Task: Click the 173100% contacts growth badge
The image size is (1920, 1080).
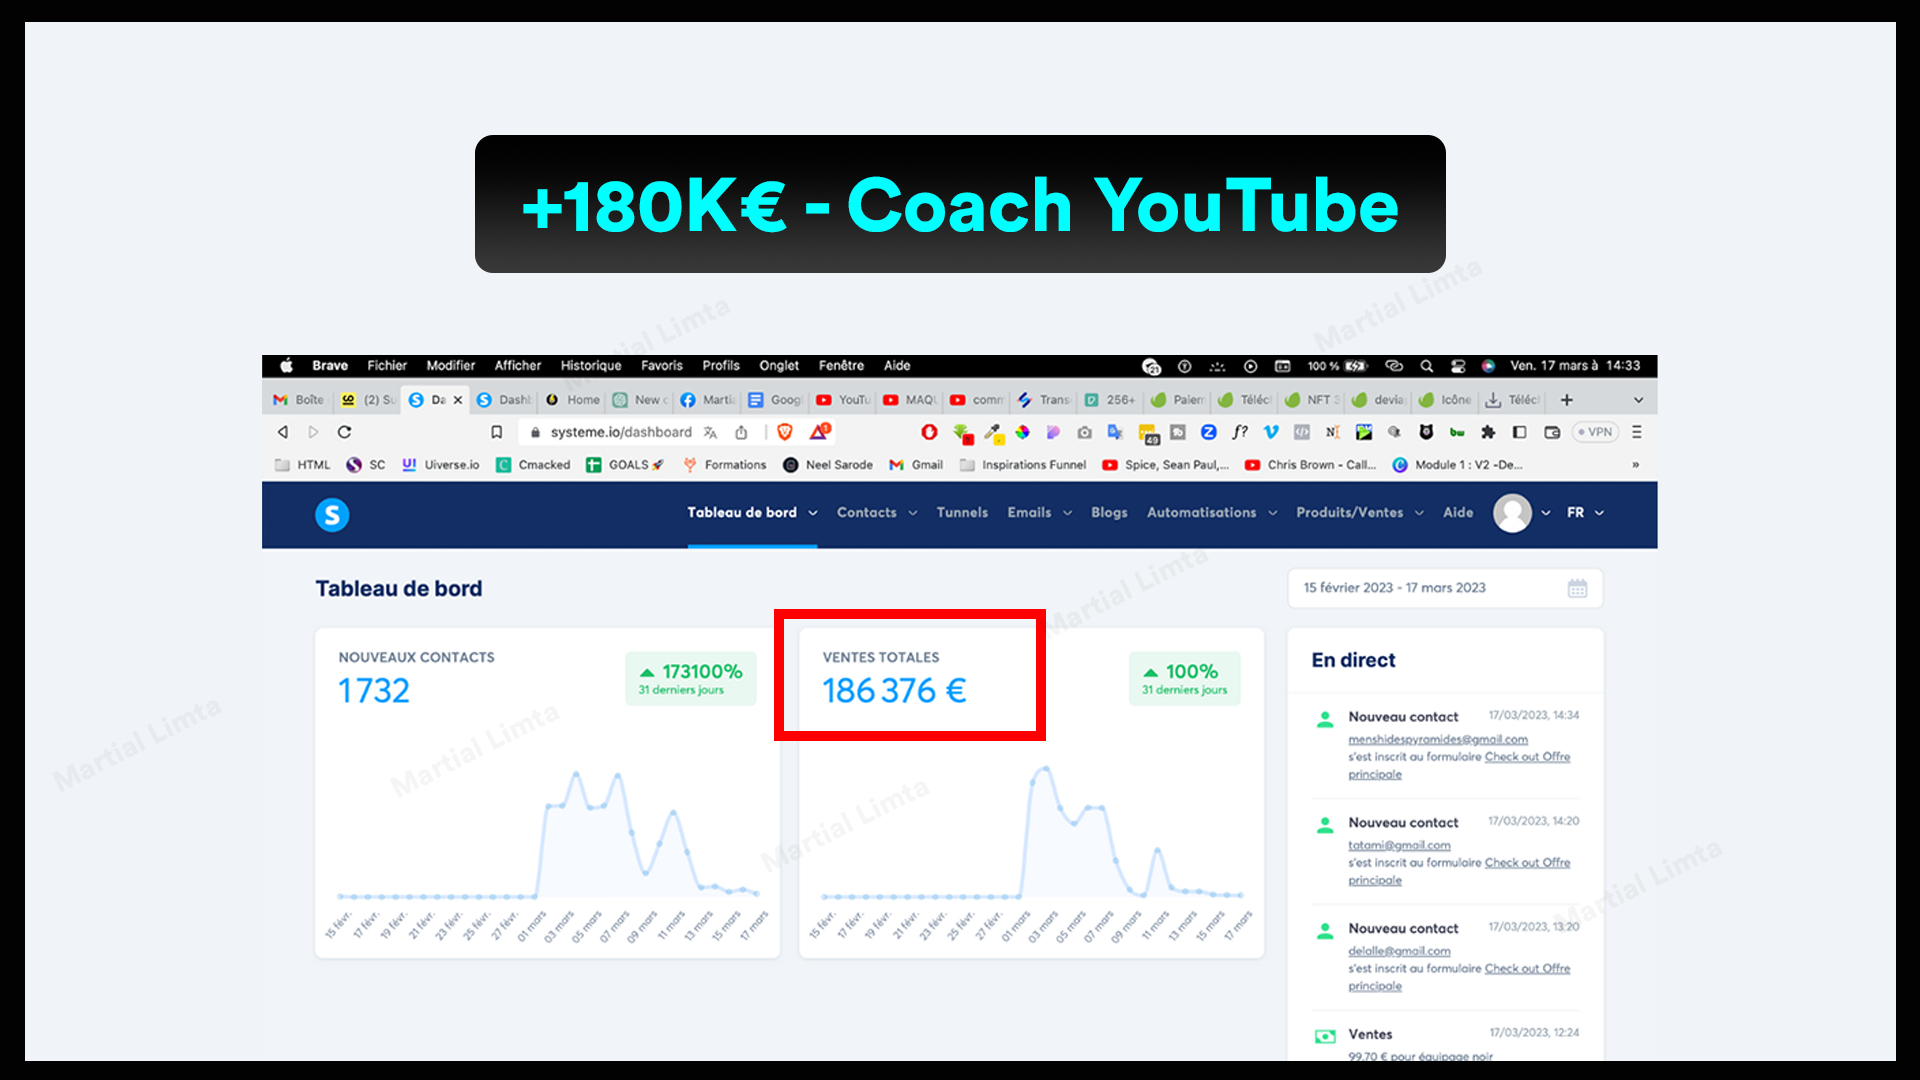Action: 691,679
